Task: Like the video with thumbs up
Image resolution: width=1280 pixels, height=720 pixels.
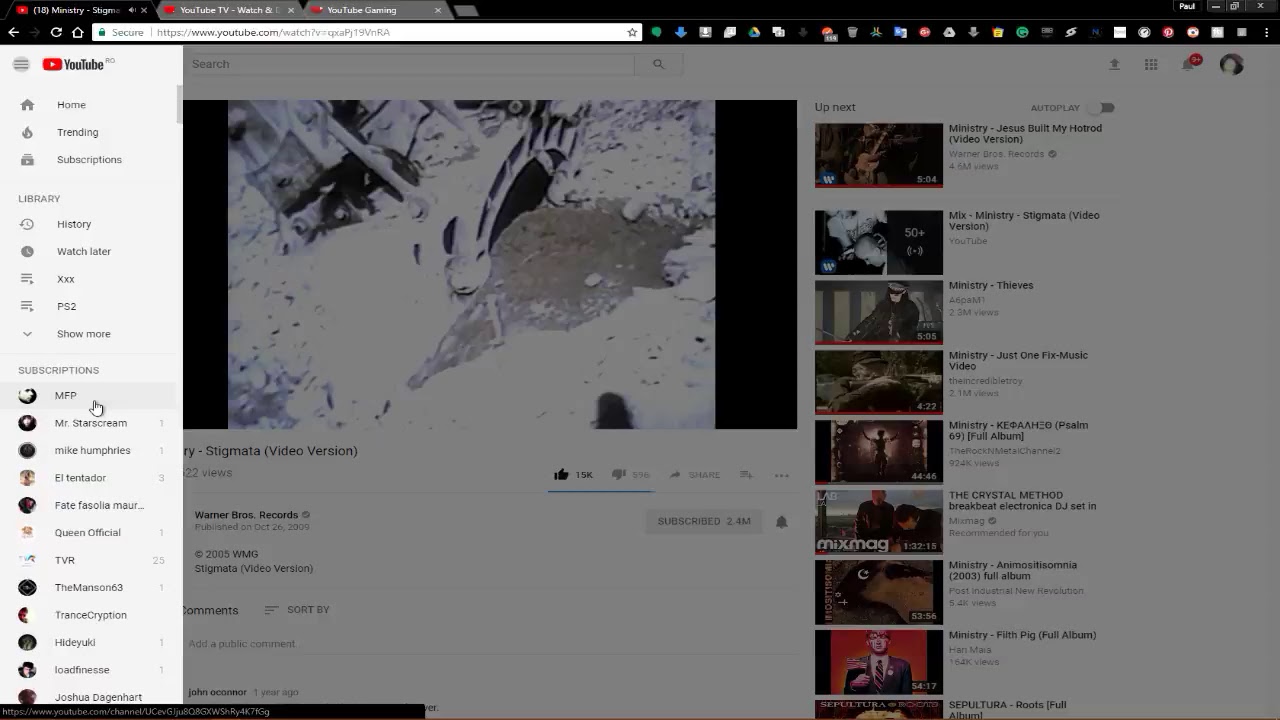Action: [x=561, y=475]
